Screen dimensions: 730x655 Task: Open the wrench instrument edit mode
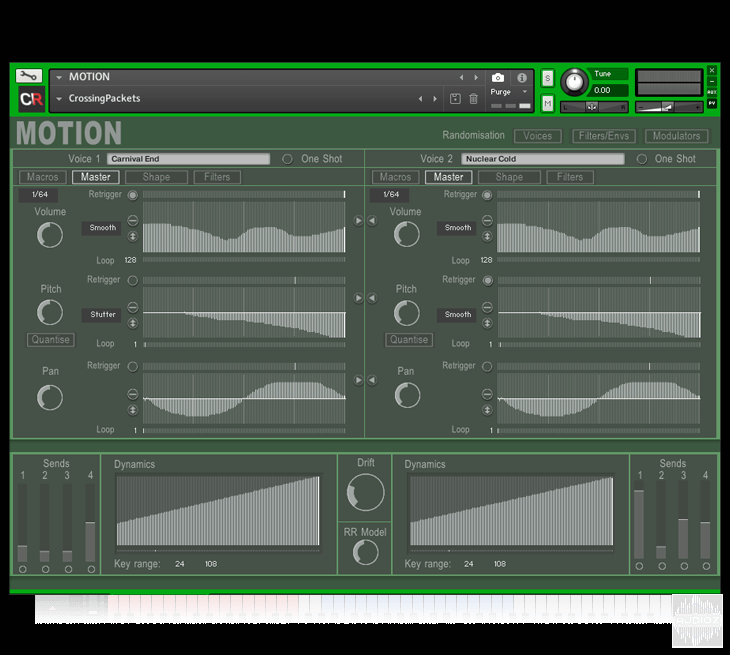tap(29, 76)
